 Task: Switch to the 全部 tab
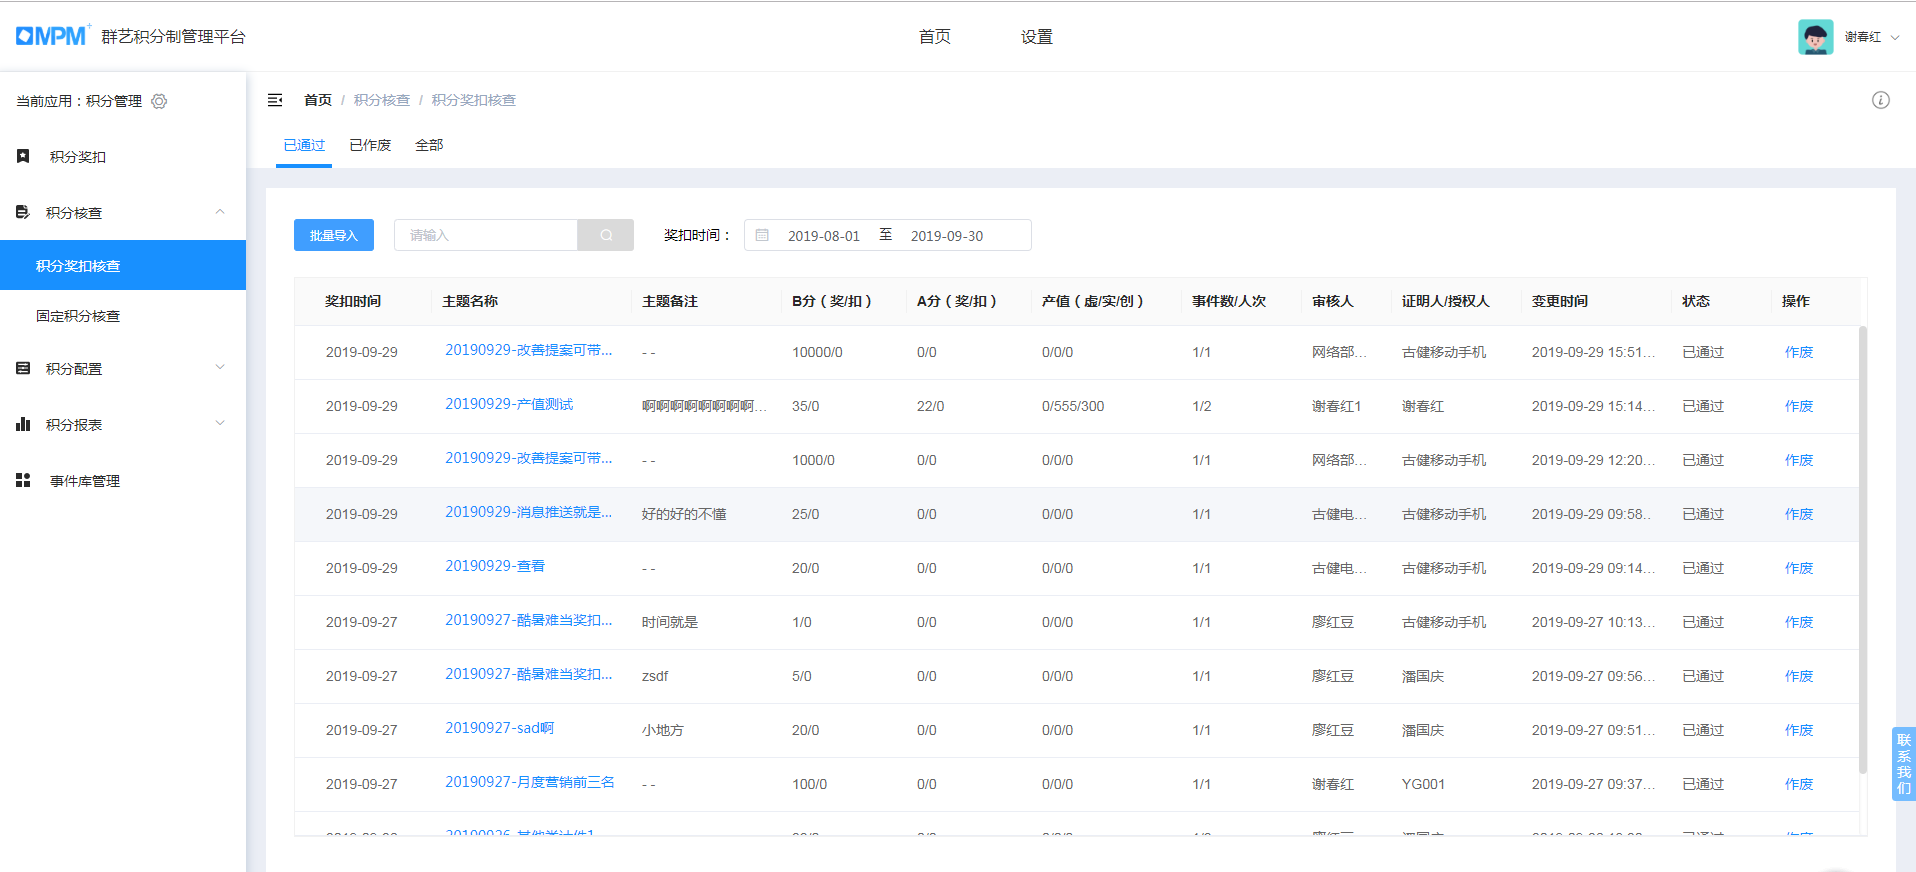coord(429,146)
